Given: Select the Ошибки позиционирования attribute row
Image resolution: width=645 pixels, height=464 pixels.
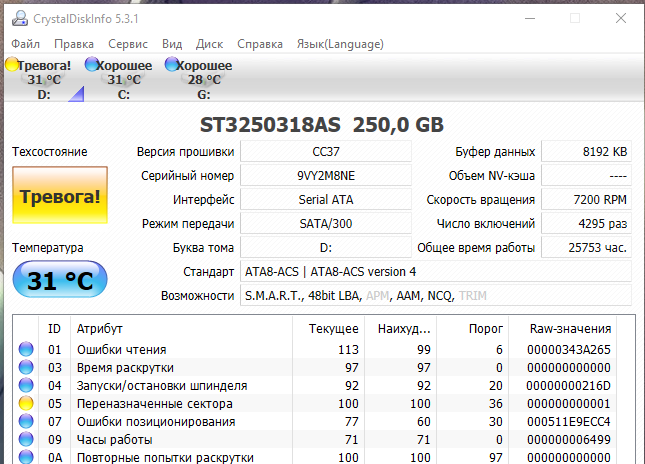Looking at the screenshot, I should tap(315, 421).
